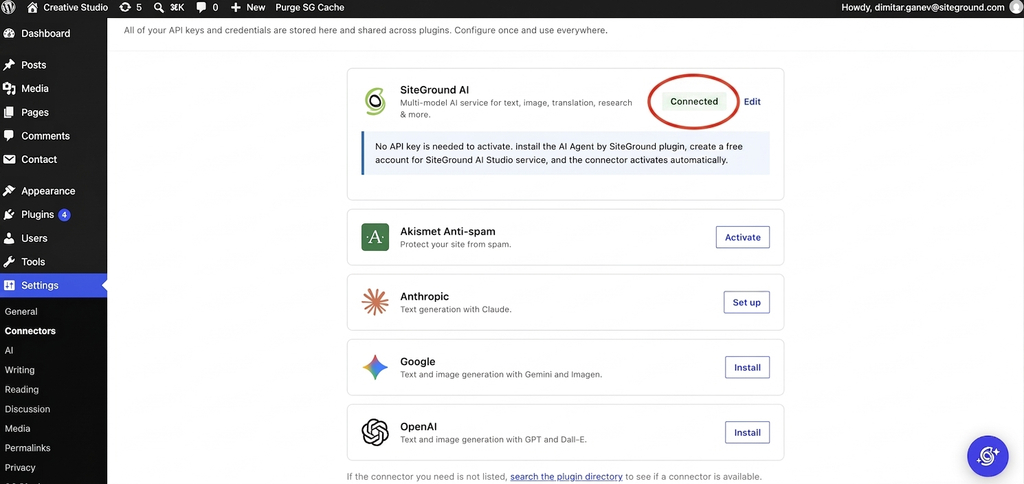Image resolution: width=1024 pixels, height=484 pixels.
Task: Click the Creative Studio home icon
Action: point(32,8)
